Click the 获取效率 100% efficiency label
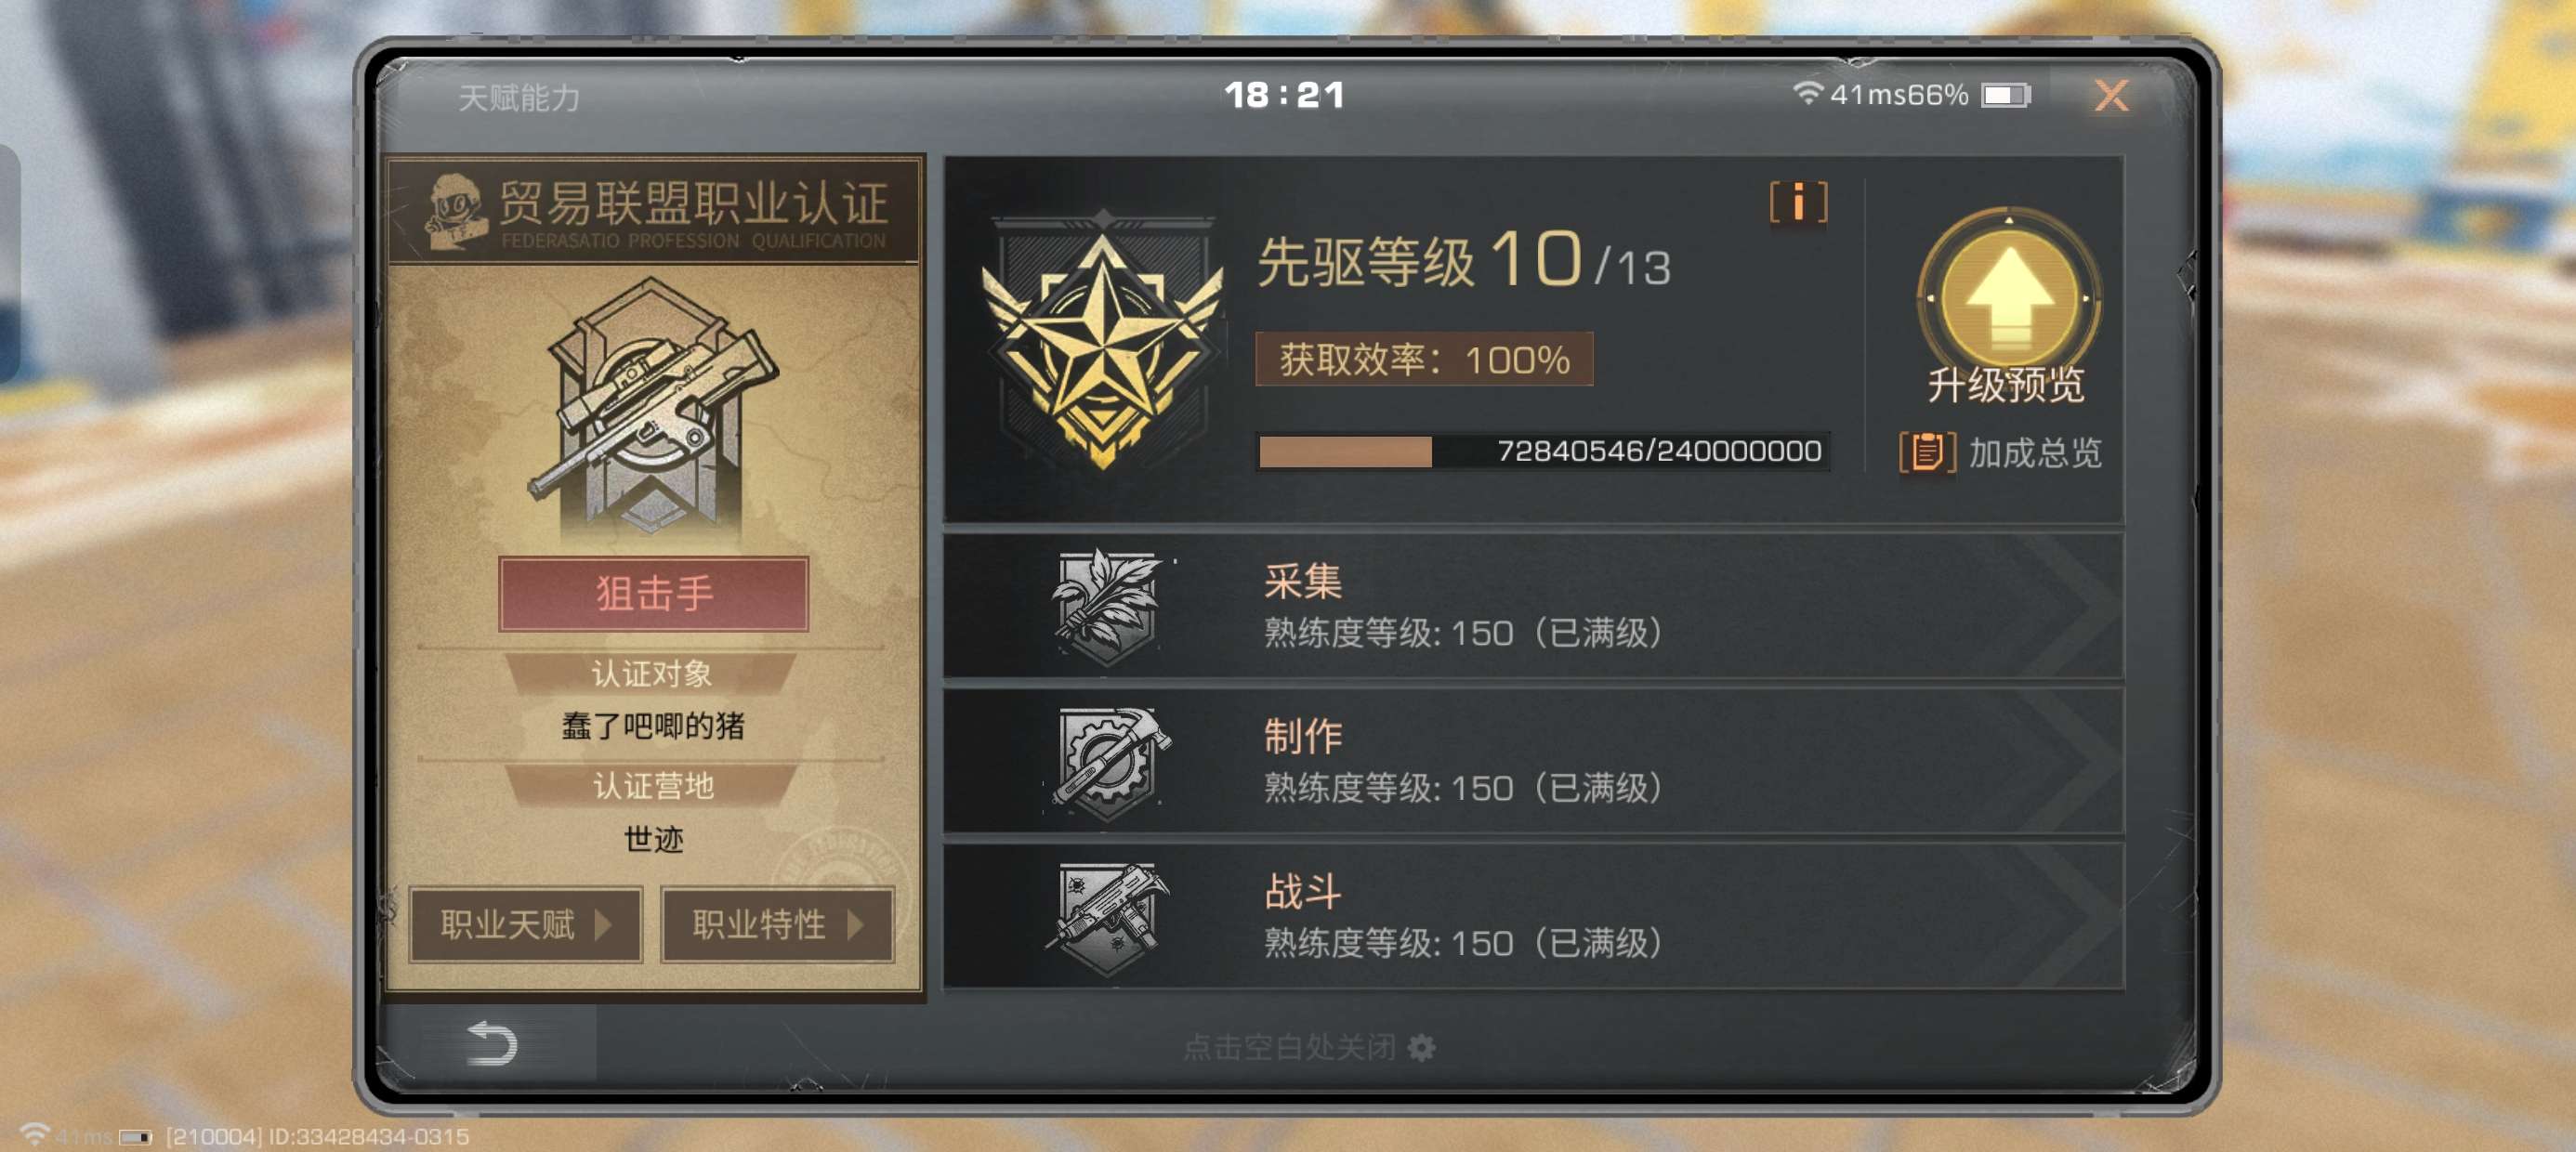The height and width of the screenshot is (1152, 2576). click(1424, 359)
